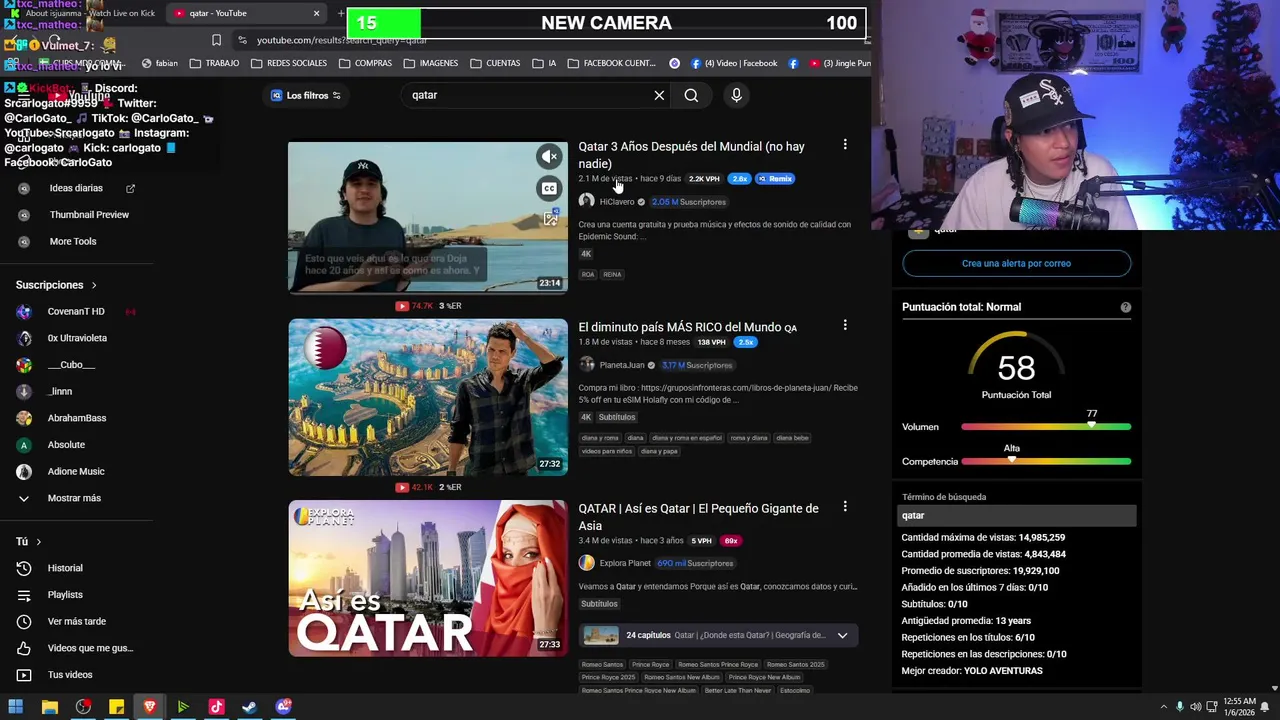Open the El diminuto país video thumbnail
The height and width of the screenshot is (720, 1280).
click(x=428, y=397)
